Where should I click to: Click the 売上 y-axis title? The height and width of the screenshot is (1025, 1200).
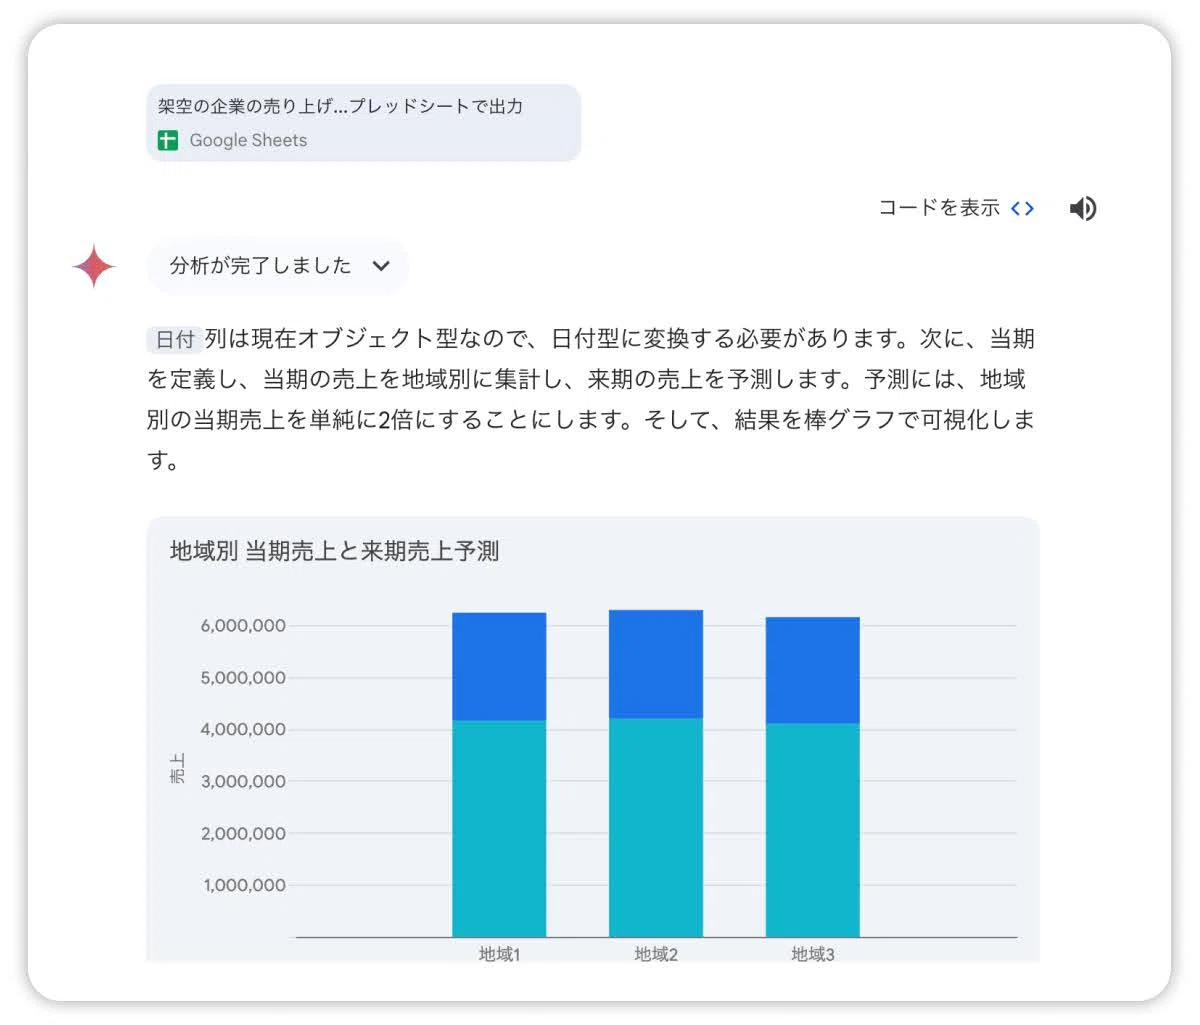(x=177, y=768)
